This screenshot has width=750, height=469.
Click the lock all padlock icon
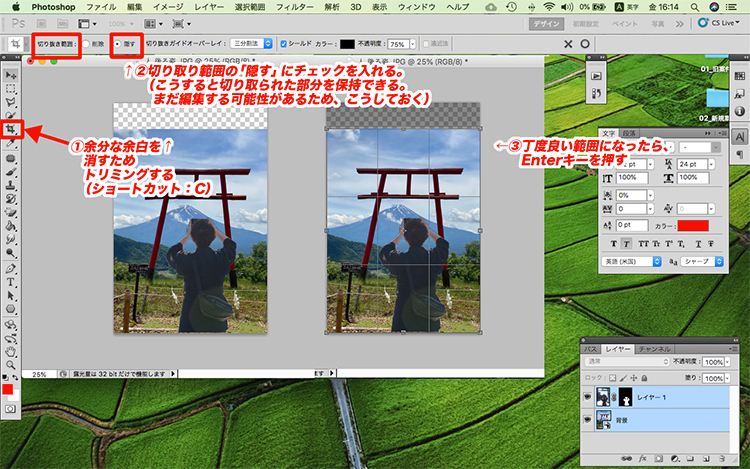coord(644,378)
